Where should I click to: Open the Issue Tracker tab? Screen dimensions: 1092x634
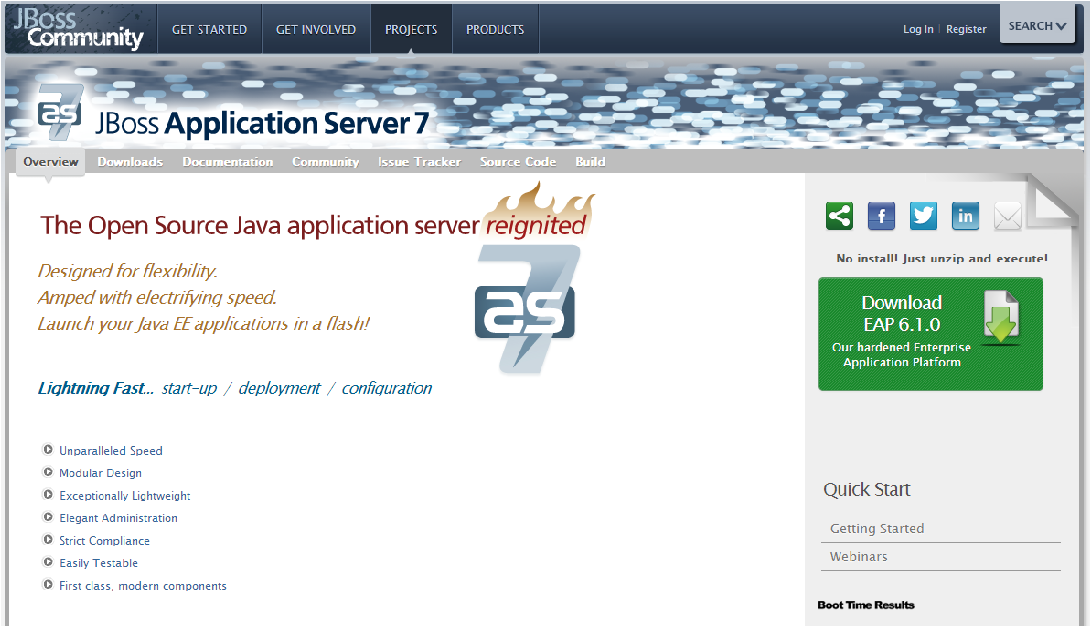tap(419, 161)
